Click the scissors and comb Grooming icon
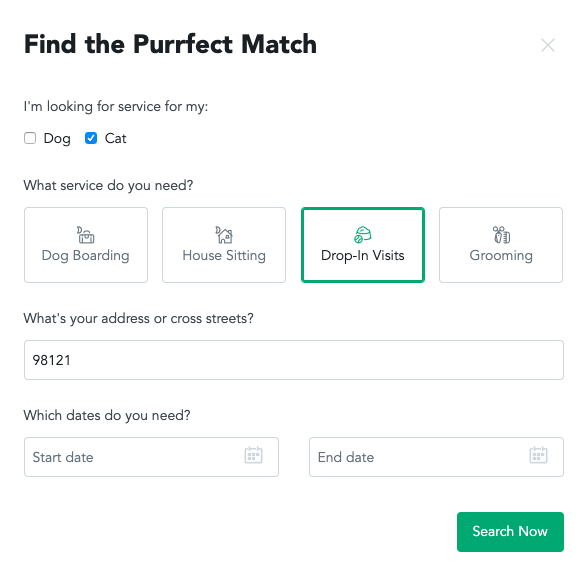The image size is (588, 574). pyautogui.click(x=501, y=235)
